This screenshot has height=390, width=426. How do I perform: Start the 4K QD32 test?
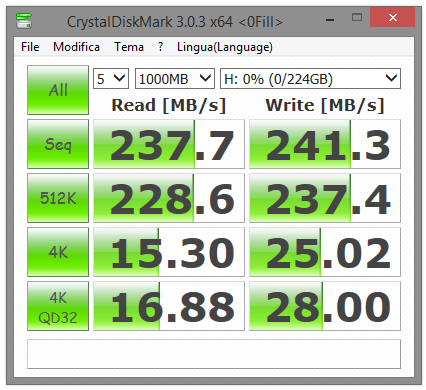(x=58, y=306)
